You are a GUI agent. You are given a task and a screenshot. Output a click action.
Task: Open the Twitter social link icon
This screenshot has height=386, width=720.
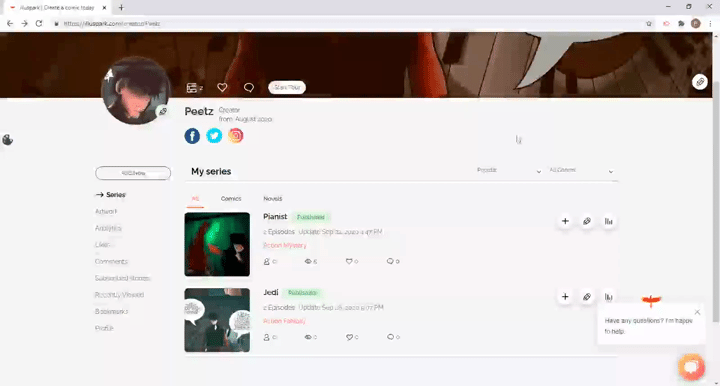[x=214, y=136]
